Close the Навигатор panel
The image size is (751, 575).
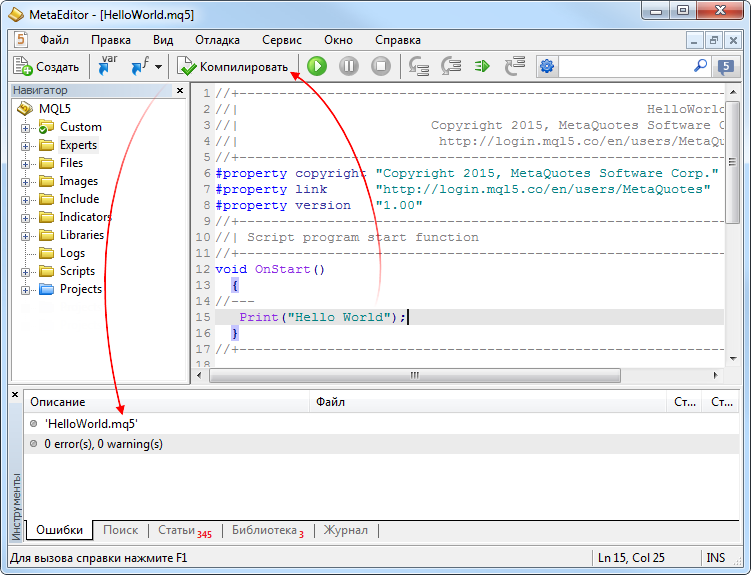point(180,90)
